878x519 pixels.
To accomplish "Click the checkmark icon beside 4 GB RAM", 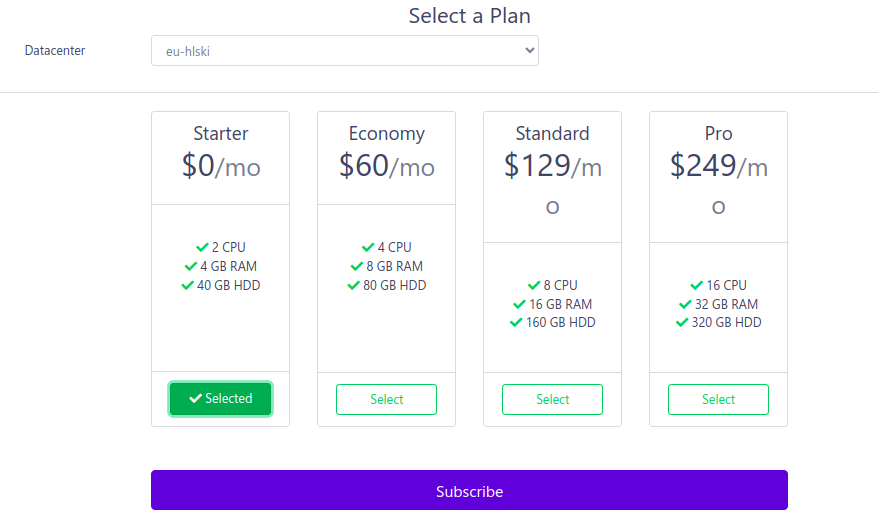I will coord(191,266).
